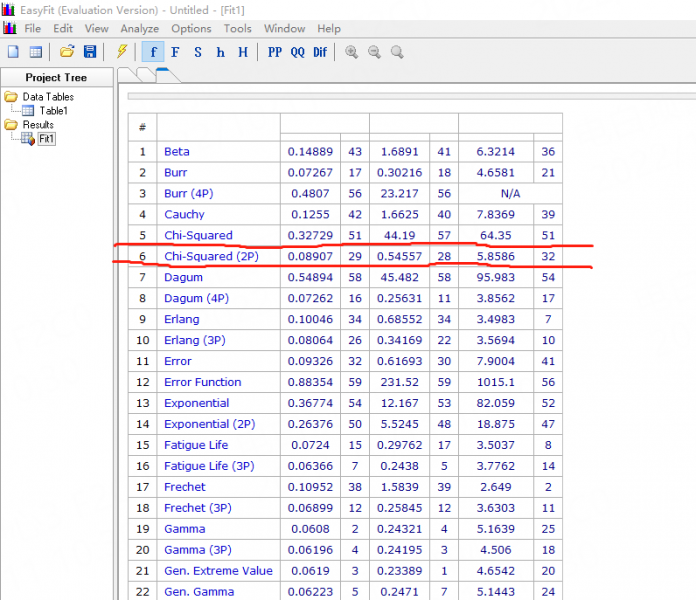
Task: Show the PP plot
Action: 274,52
